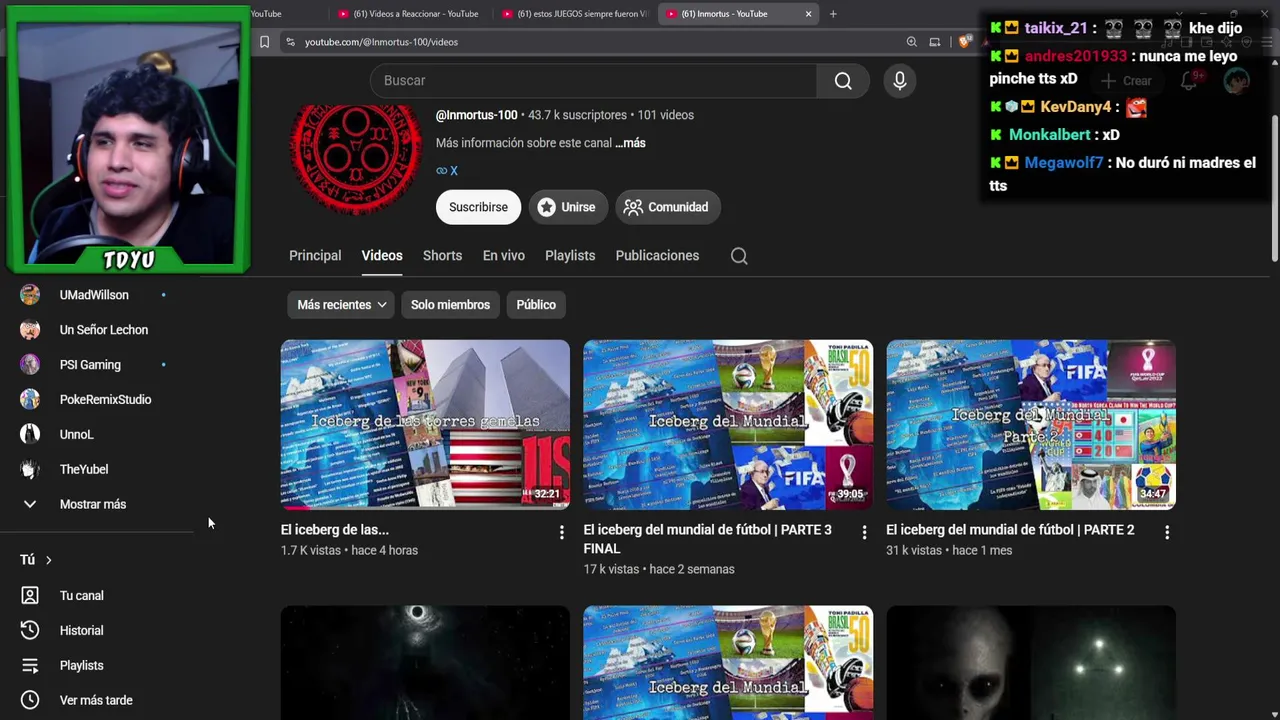
Task: Play the Iceberg de las torres gemelas thumbnail
Action: pos(425,425)
